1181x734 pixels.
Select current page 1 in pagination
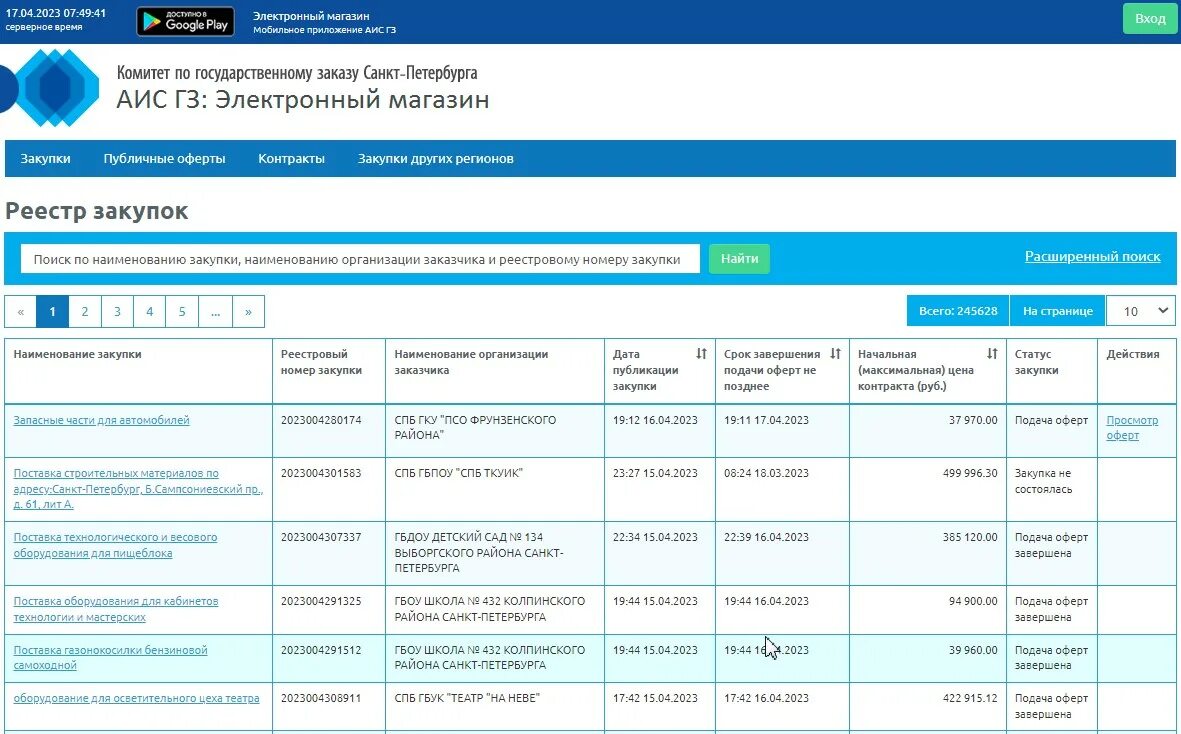pos(52,312)
